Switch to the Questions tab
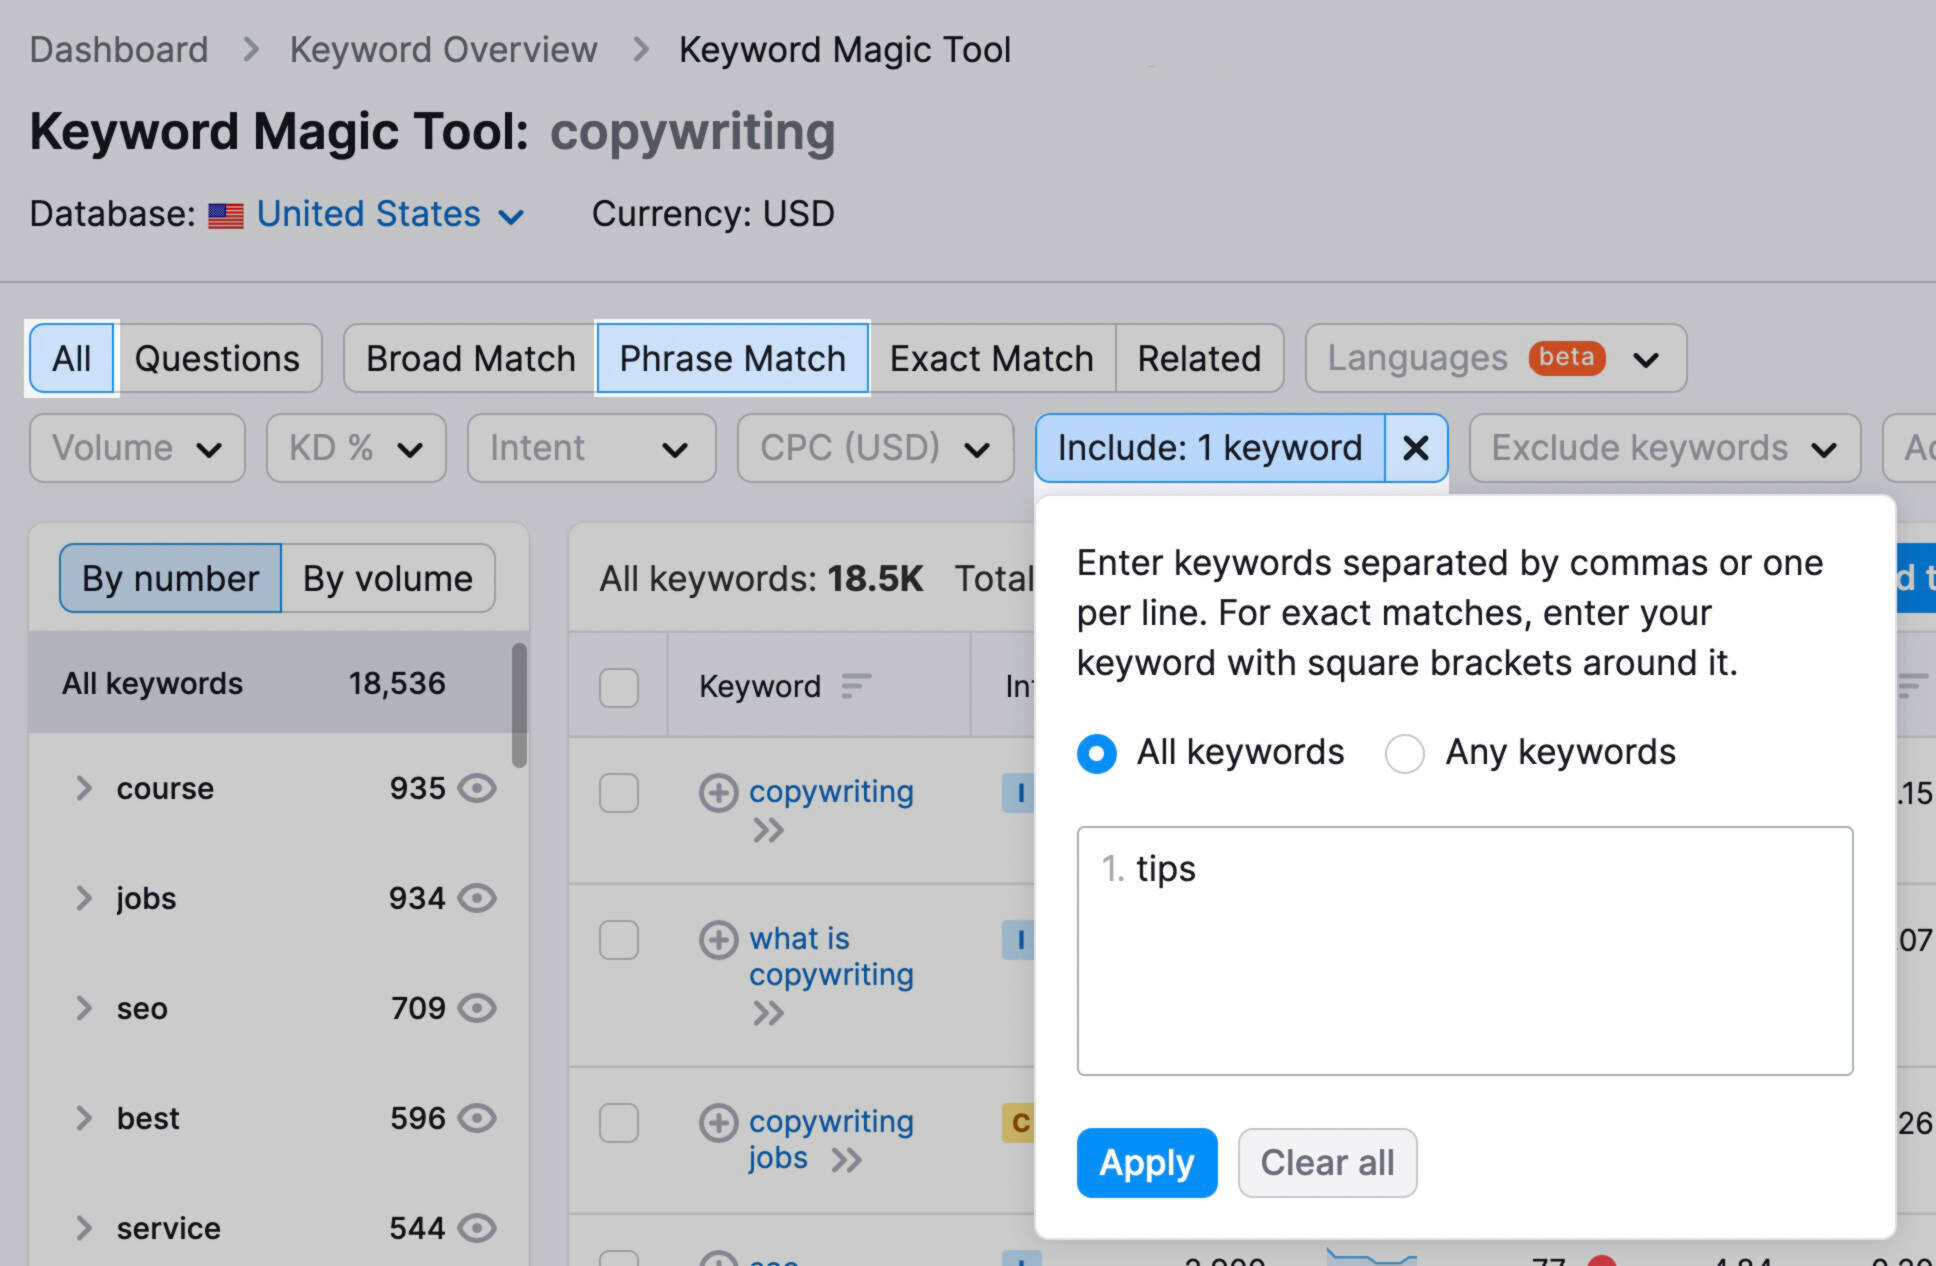The width and height of the screenshot is (1936, 1266). [x=217, y=358]
